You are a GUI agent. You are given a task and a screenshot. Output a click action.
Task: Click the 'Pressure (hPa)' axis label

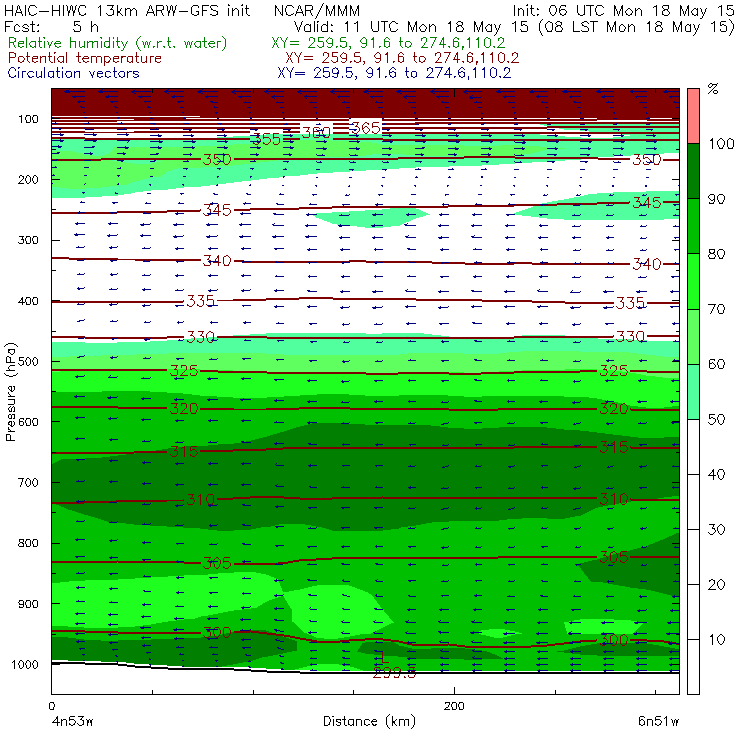click(x=10, y=392)
